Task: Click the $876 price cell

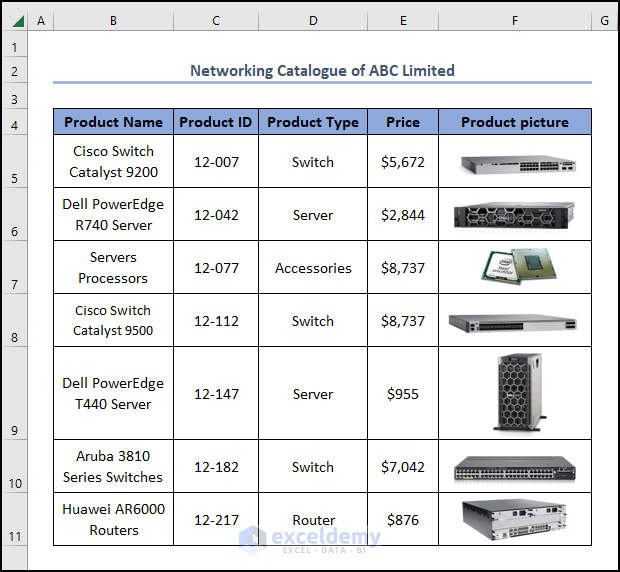Action: [403, 519]
